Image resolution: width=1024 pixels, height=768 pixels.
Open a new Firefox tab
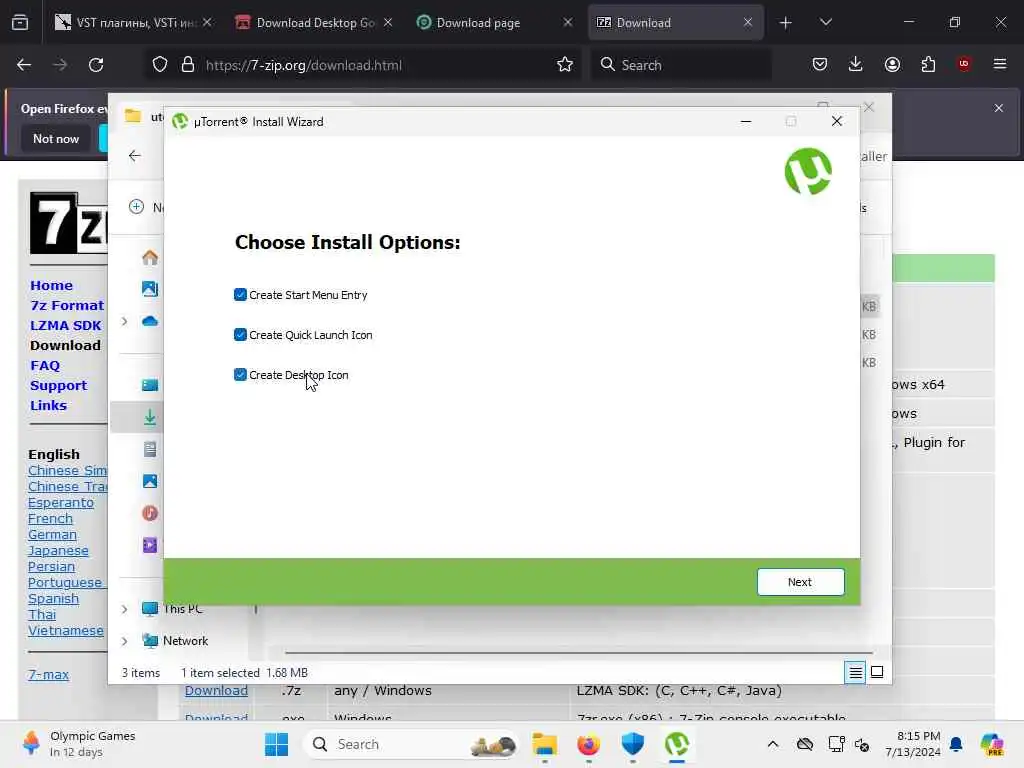(786, 23)
